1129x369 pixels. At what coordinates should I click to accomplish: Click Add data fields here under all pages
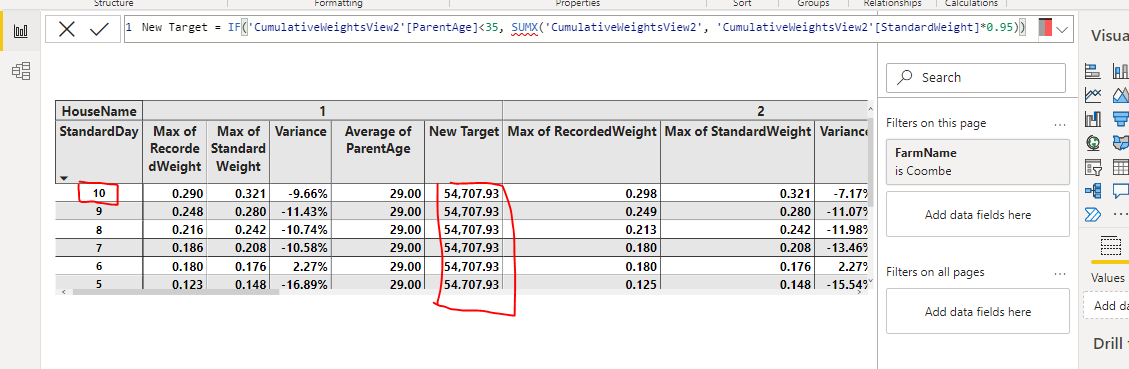coord(978,312)
